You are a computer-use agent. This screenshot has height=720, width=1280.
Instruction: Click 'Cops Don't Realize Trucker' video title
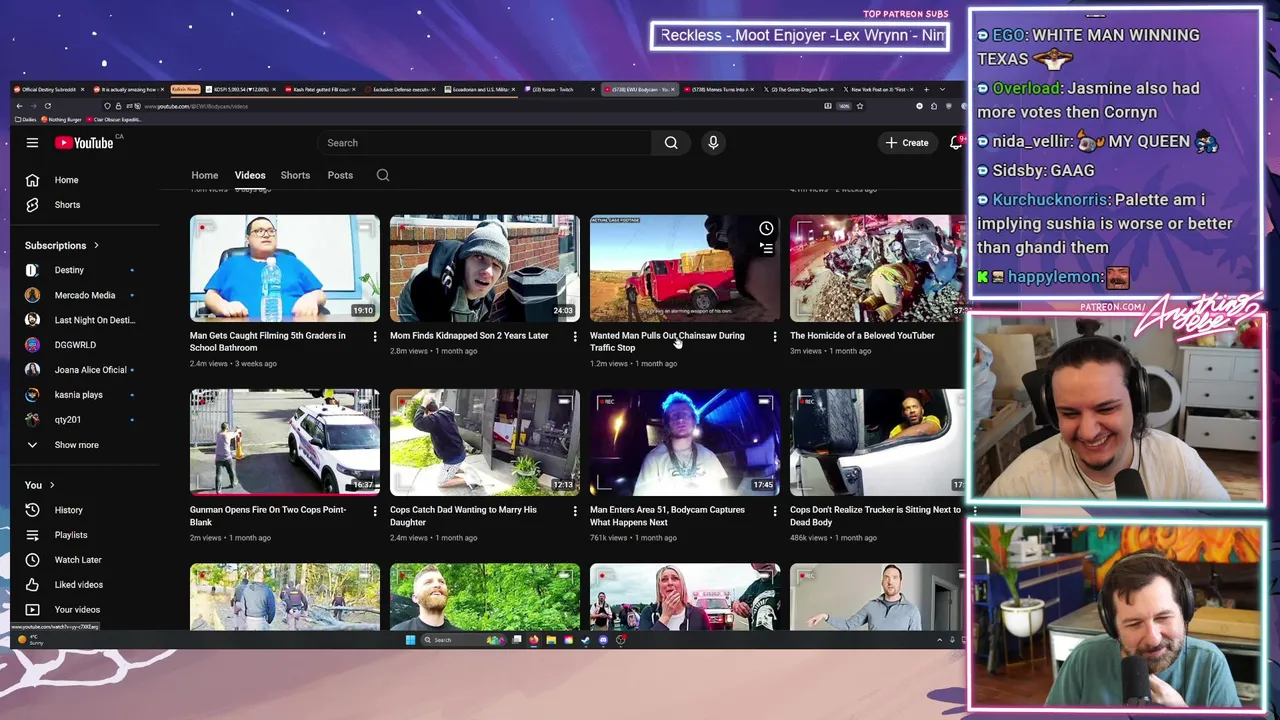click(x=875, y=516)
